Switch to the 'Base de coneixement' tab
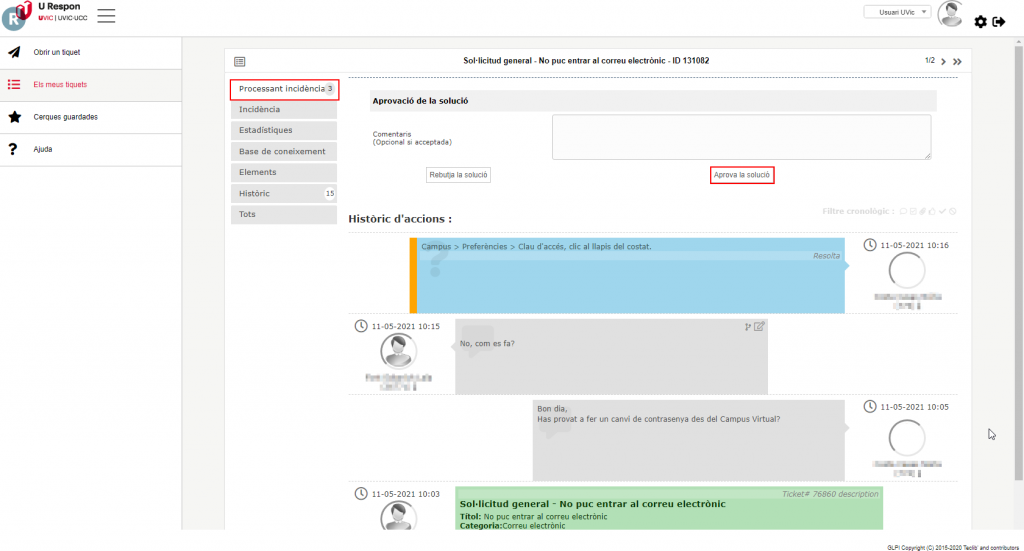Image resolution: width=1024 pixels, height=551 pixels. pos(283,151)
